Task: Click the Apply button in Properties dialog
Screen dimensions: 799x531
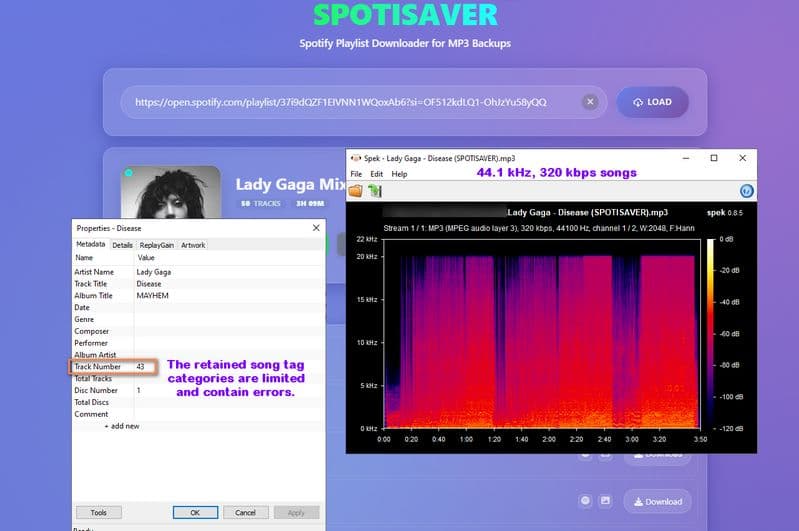Action: pyautogui.click(x=297, y=512)
